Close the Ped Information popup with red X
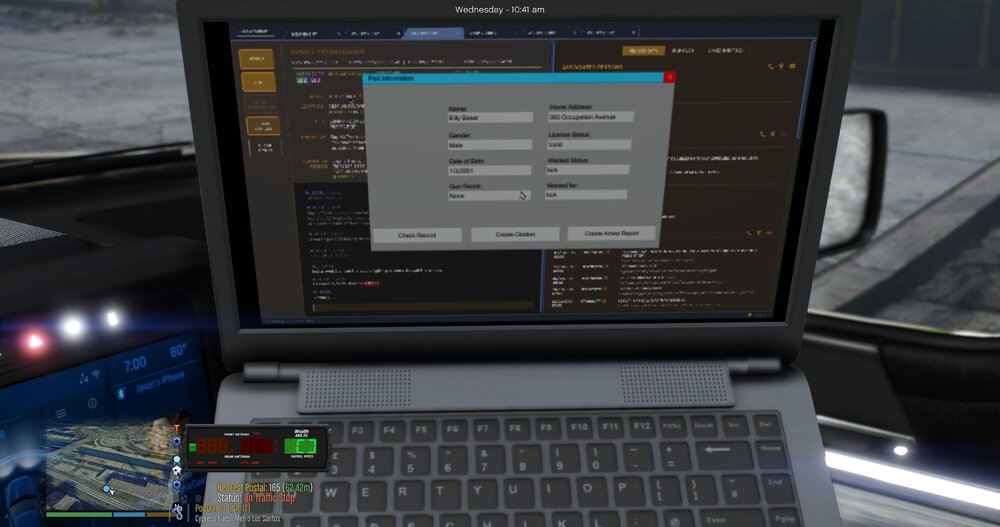This screenshot has width=1000, height=527. pos(669,77)
